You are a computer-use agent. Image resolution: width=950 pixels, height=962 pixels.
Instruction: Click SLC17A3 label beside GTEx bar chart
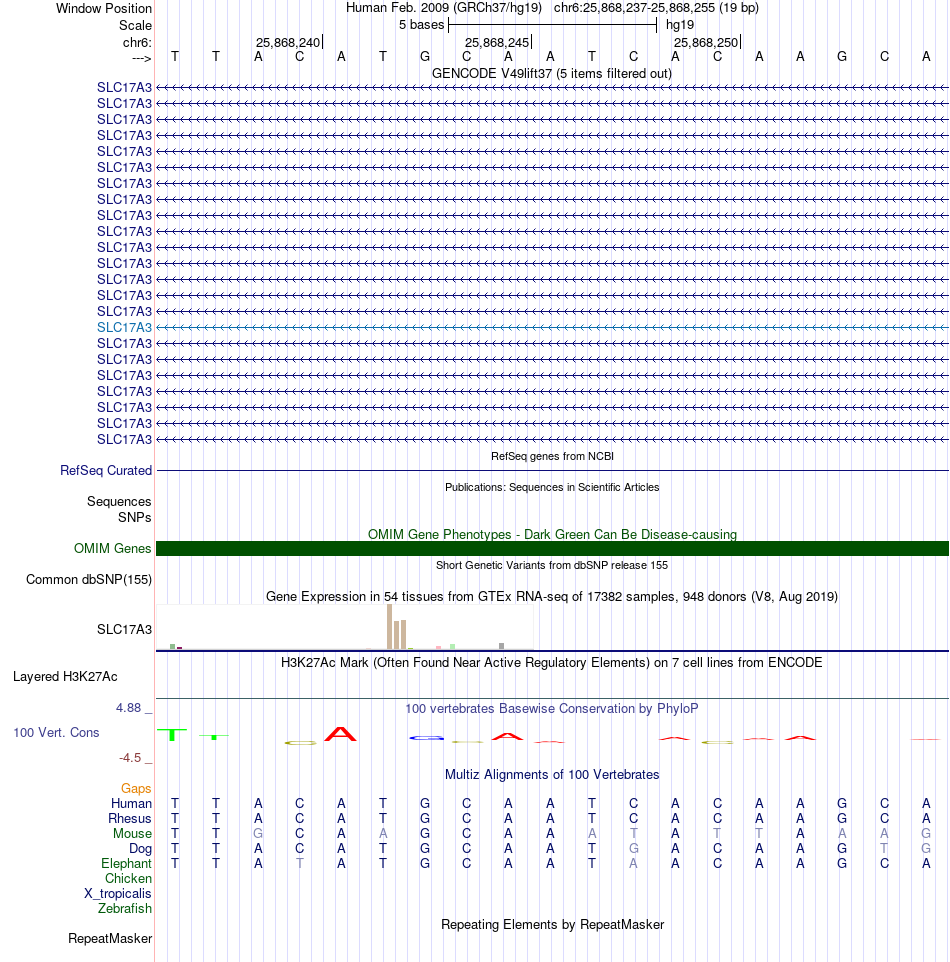(x=124, y=629)
